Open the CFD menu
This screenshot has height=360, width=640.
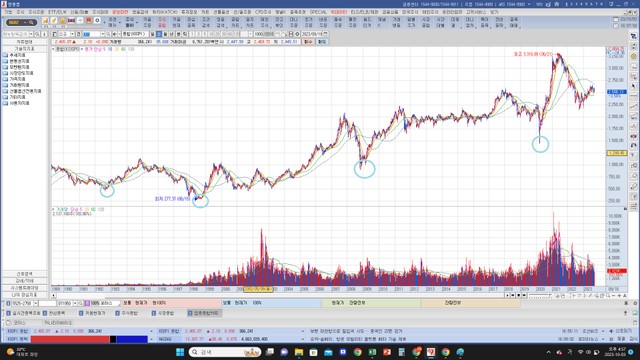click(263, 12)
